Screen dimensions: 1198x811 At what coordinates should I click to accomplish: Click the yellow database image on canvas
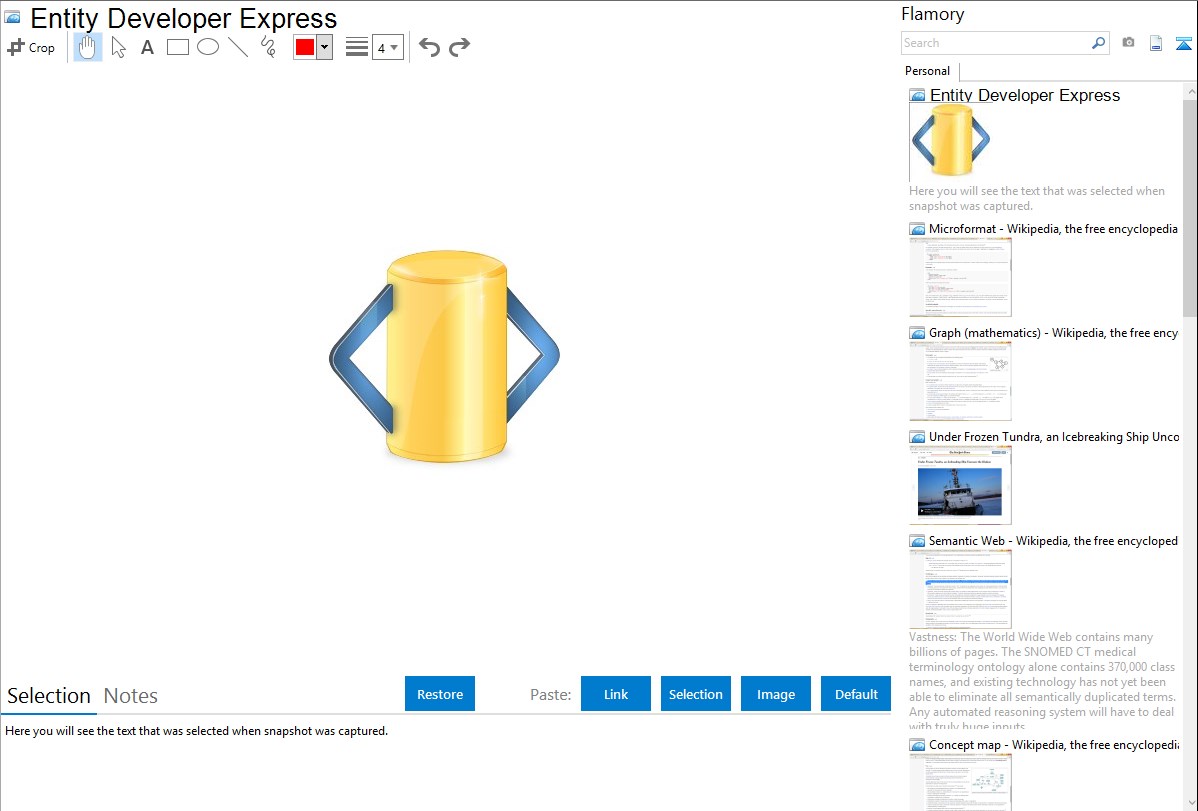click(x=445, y=356)
